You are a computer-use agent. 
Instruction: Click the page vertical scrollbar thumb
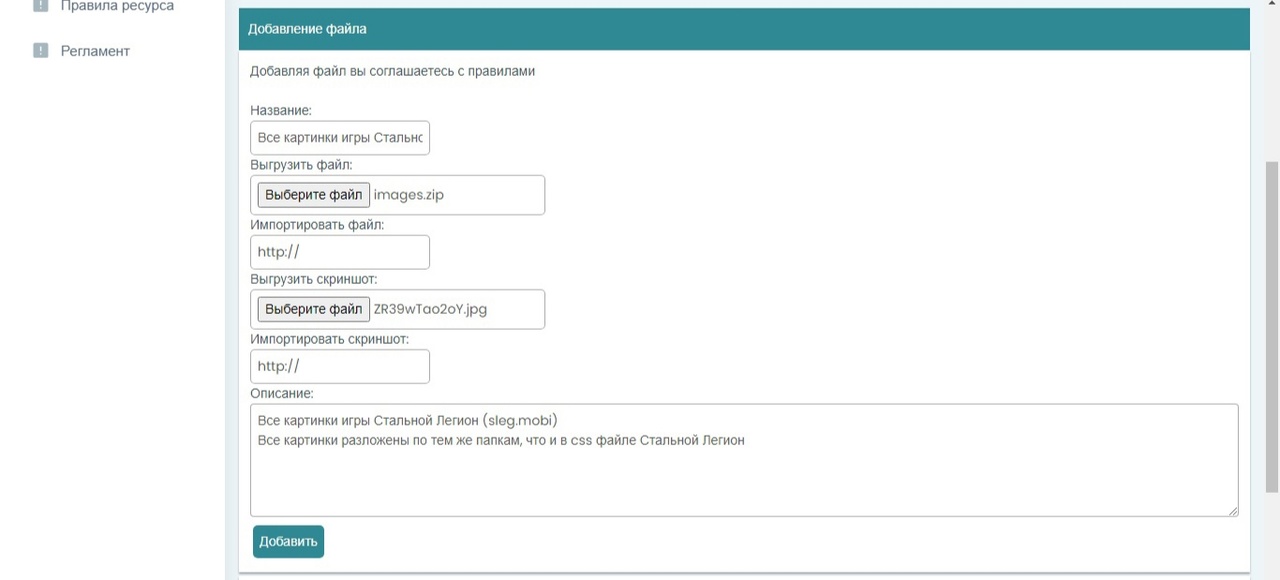point(1272,325)
